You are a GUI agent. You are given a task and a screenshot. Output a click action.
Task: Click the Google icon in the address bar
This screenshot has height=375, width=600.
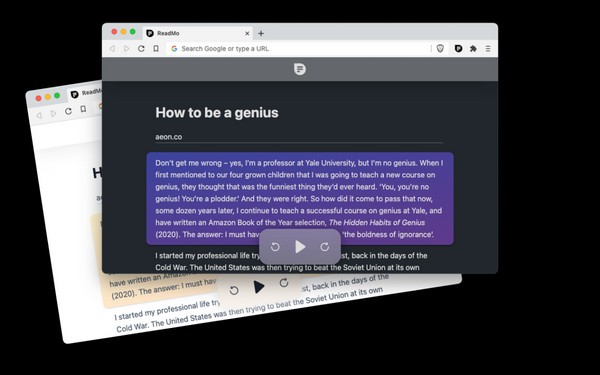(174, 49)
